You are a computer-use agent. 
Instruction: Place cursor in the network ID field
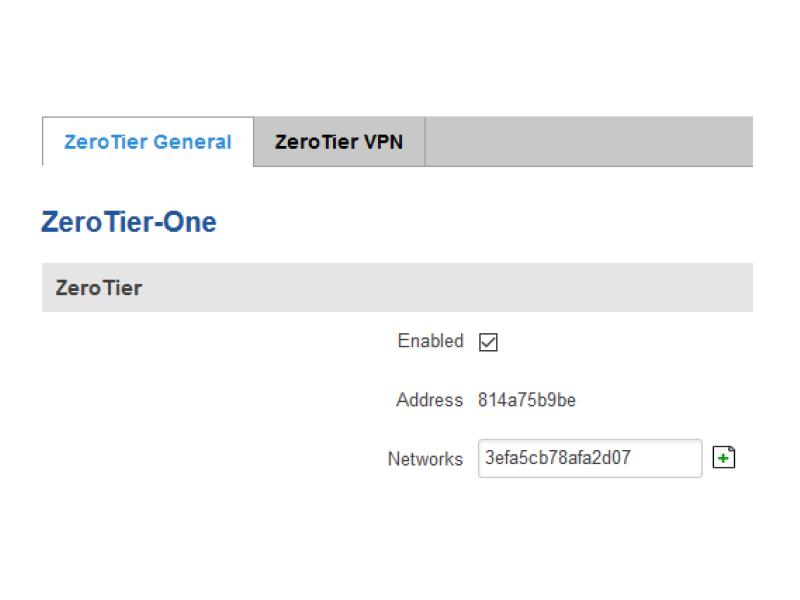pyautogui.click(x=590, y=458)
